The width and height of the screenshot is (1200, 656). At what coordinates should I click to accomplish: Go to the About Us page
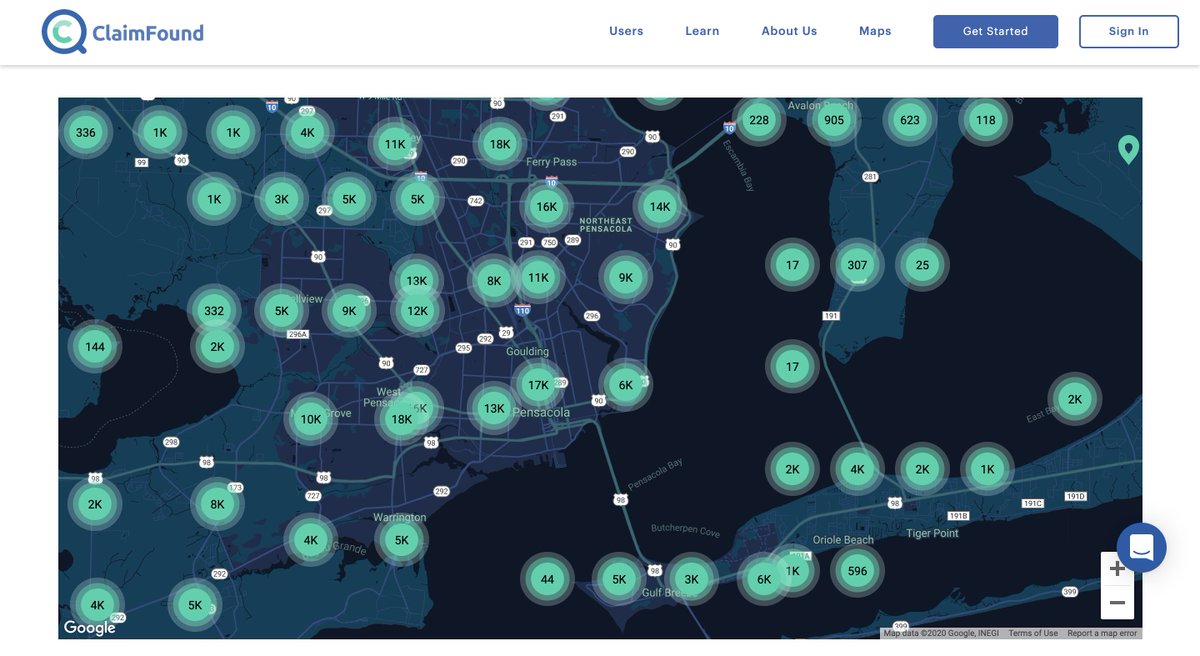click(789, 31)
